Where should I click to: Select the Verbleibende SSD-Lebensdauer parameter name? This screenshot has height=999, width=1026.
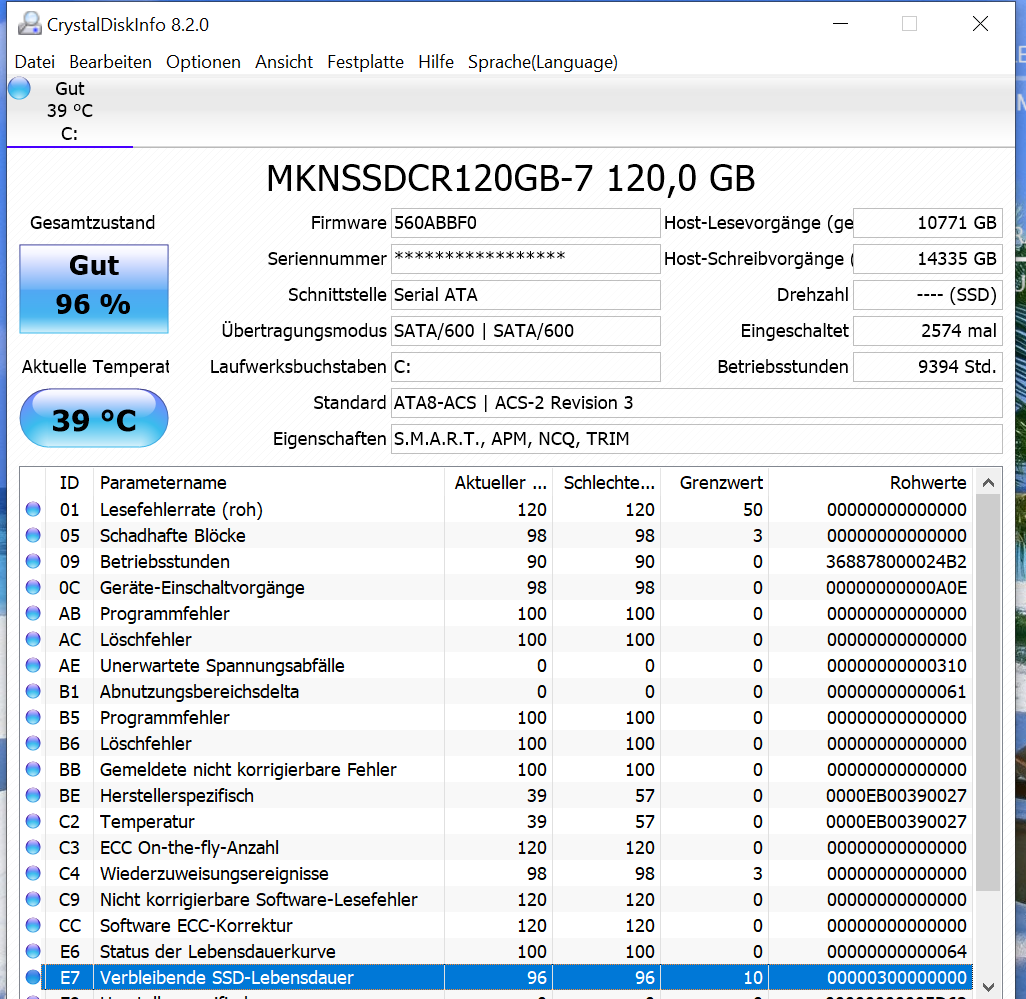(x=226, y=977)
